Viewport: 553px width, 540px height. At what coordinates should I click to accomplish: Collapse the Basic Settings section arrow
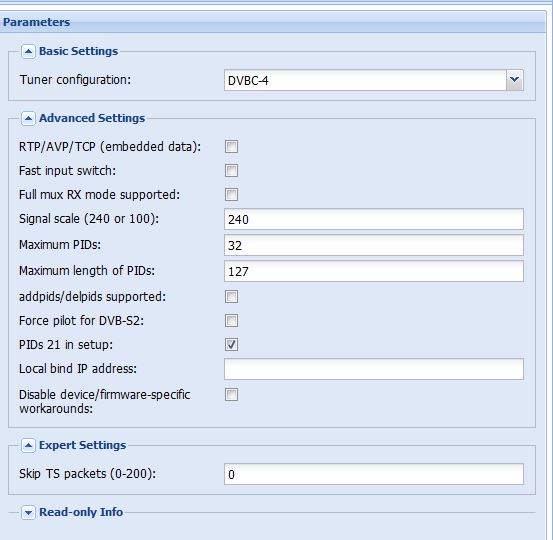[28, 51]
